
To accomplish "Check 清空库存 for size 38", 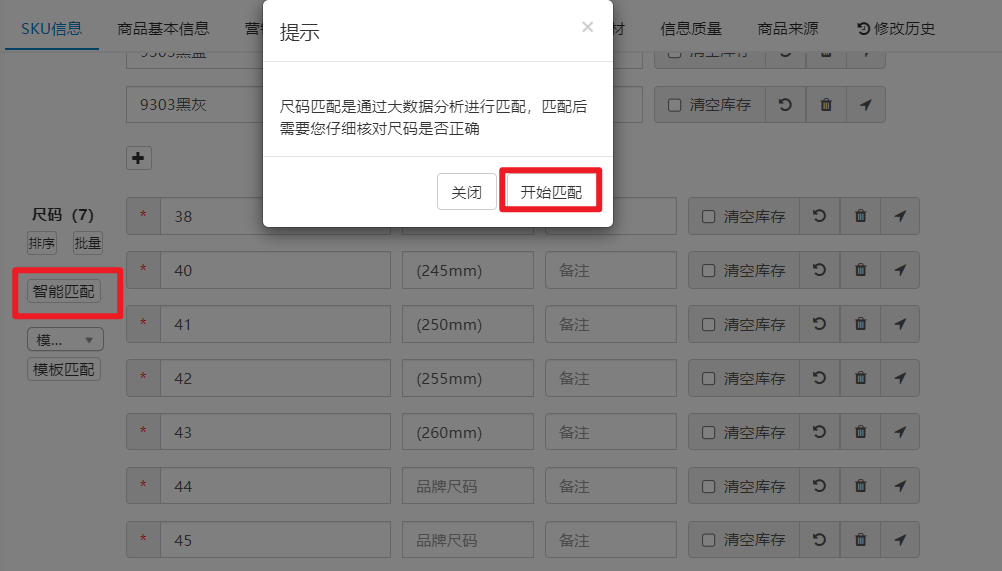I will pos(709,216).
